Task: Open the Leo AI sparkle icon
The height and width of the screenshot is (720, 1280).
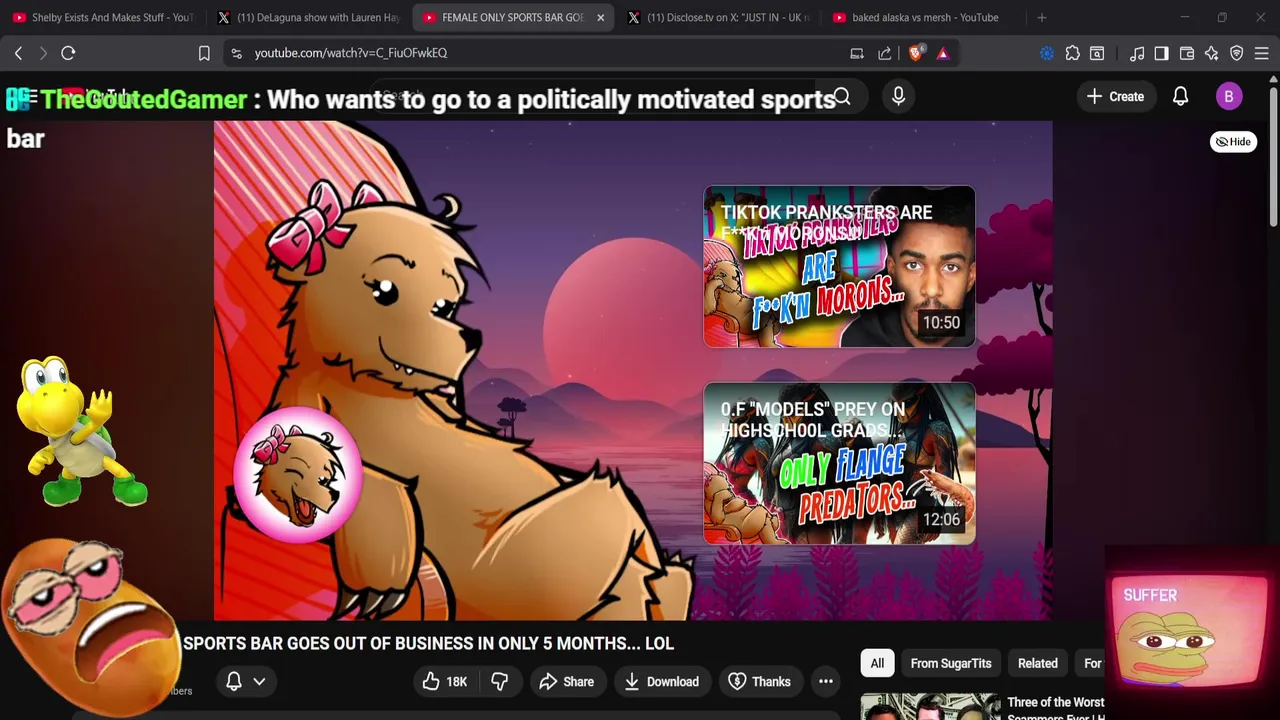Action: 1212,53
